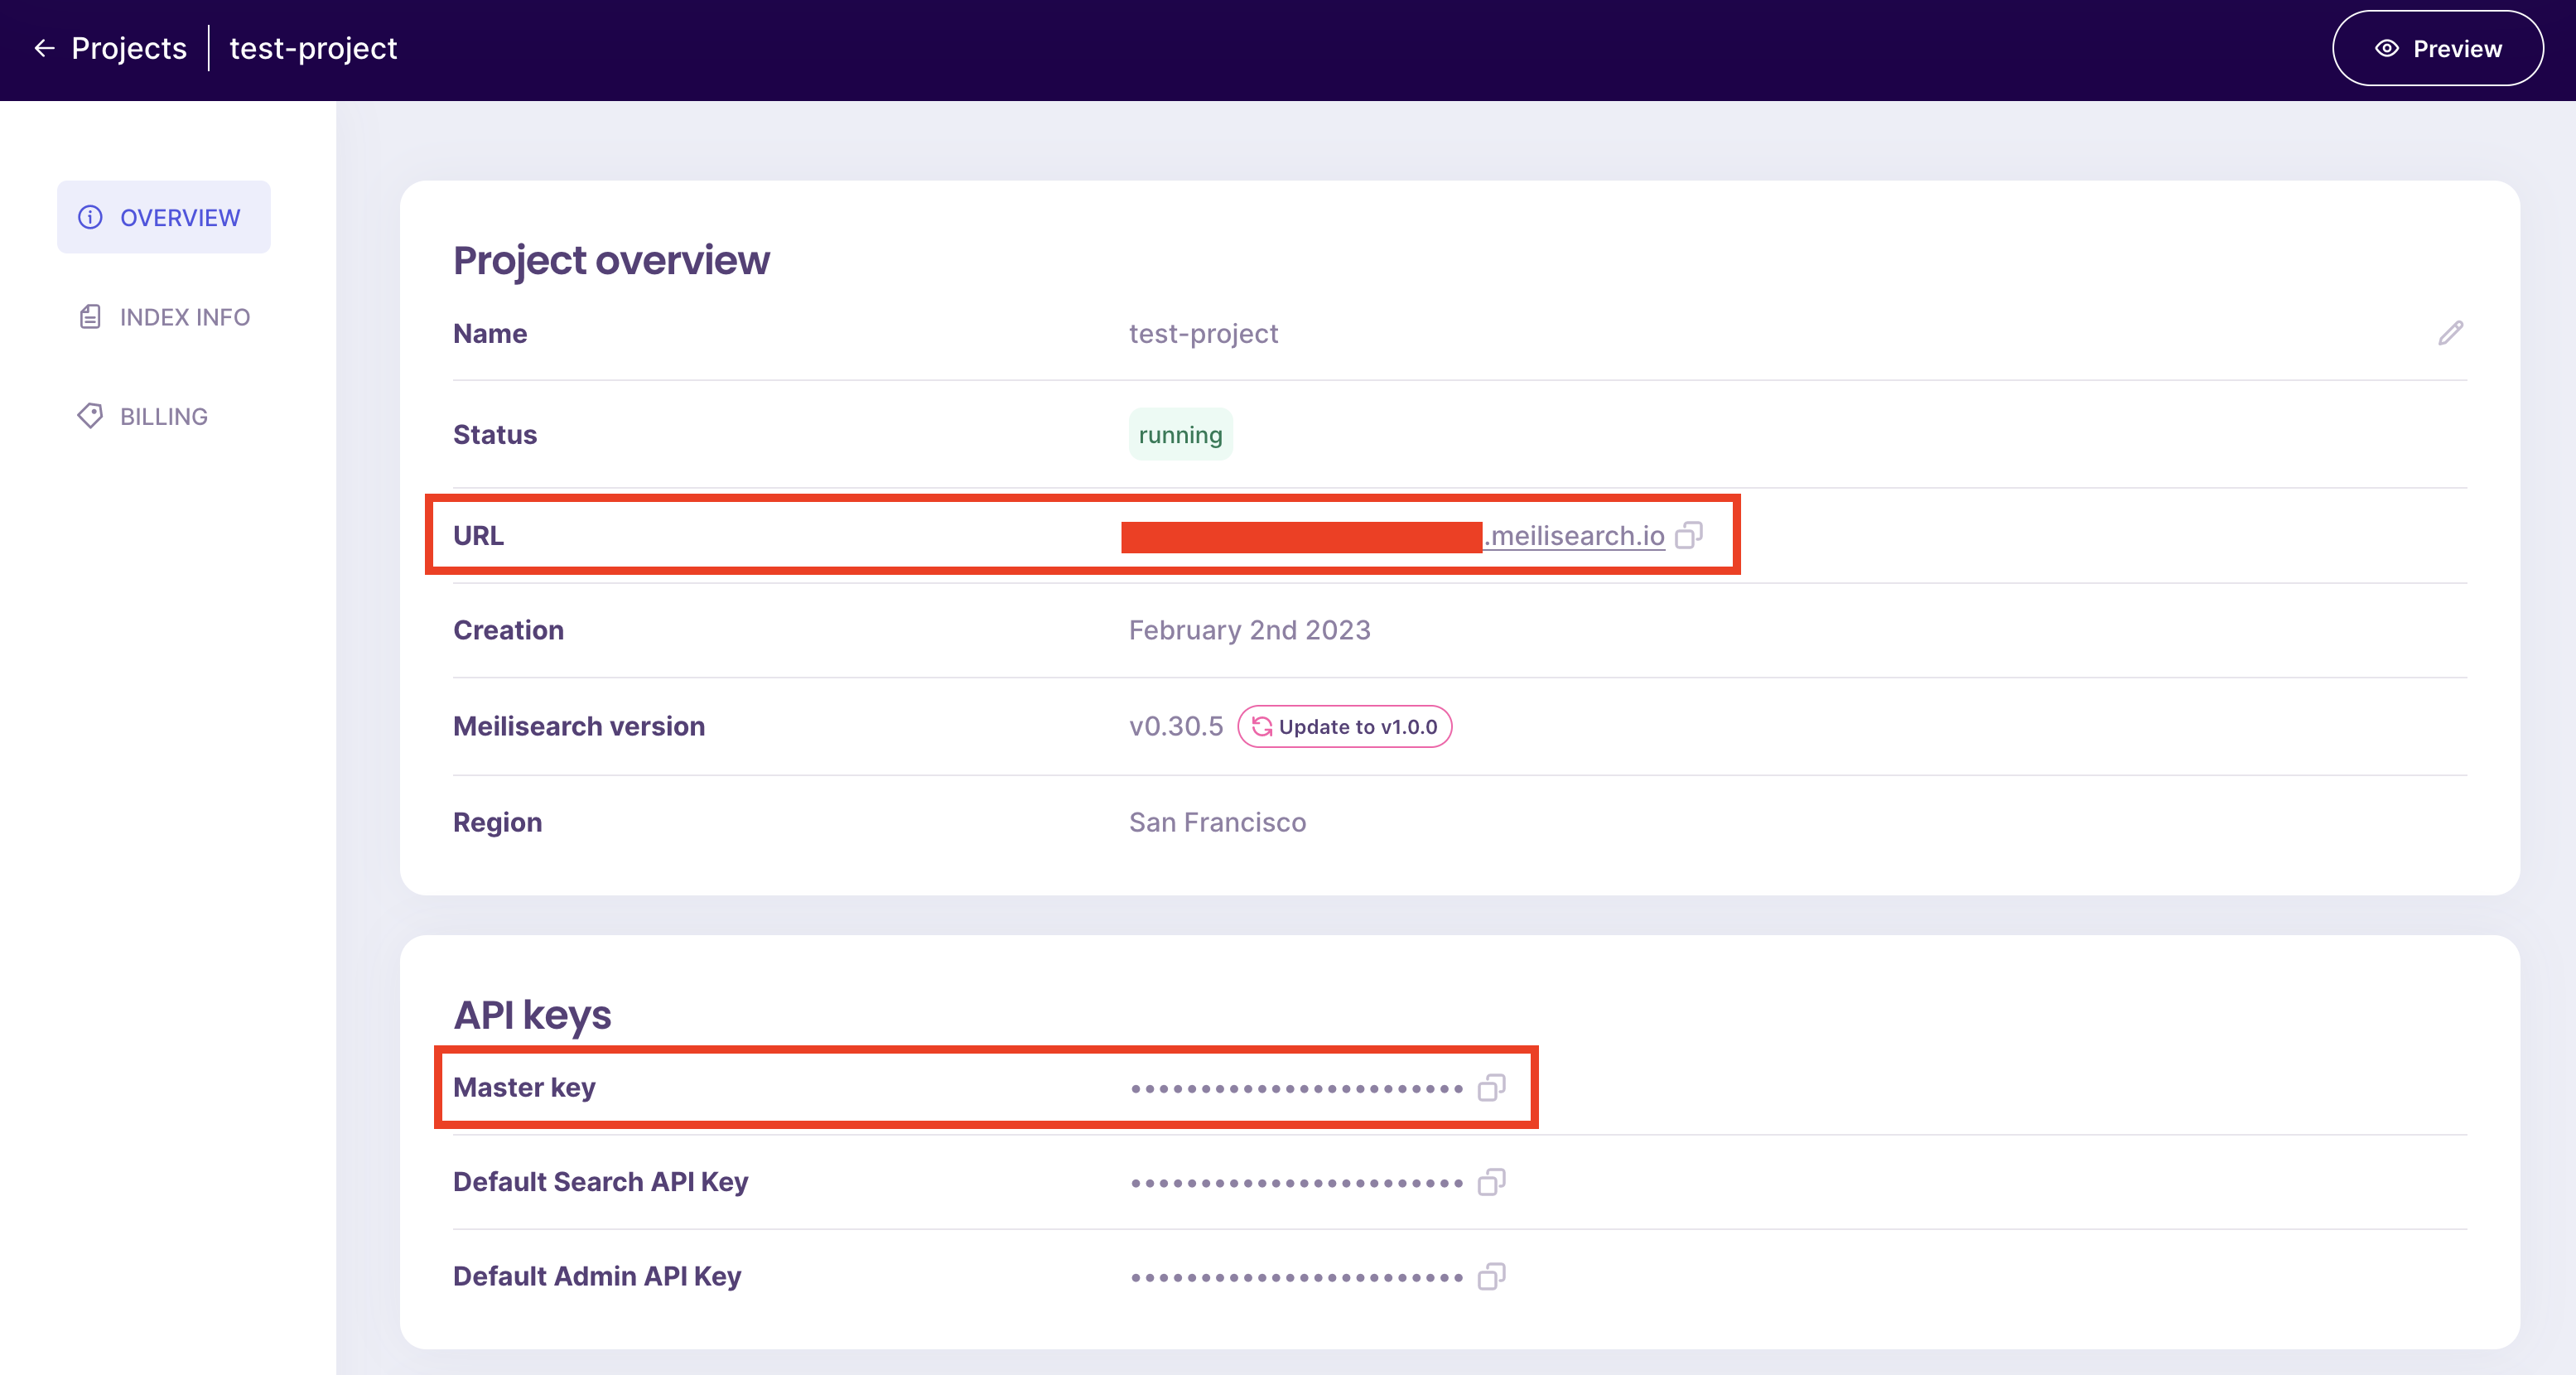
Task: Copy the Master key
Action: click(x=1491, y=1088)
